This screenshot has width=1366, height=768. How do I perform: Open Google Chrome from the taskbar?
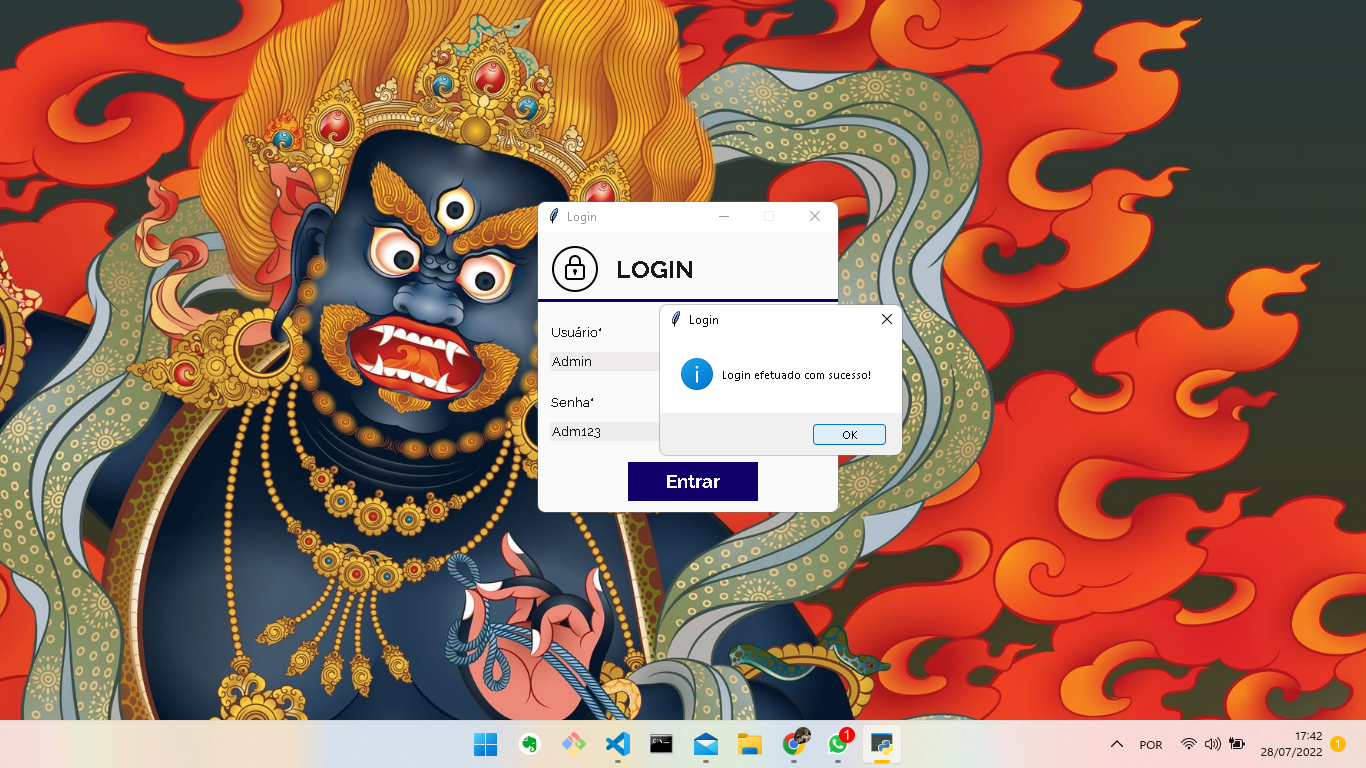pyautogui.click(x=793, y=745)
